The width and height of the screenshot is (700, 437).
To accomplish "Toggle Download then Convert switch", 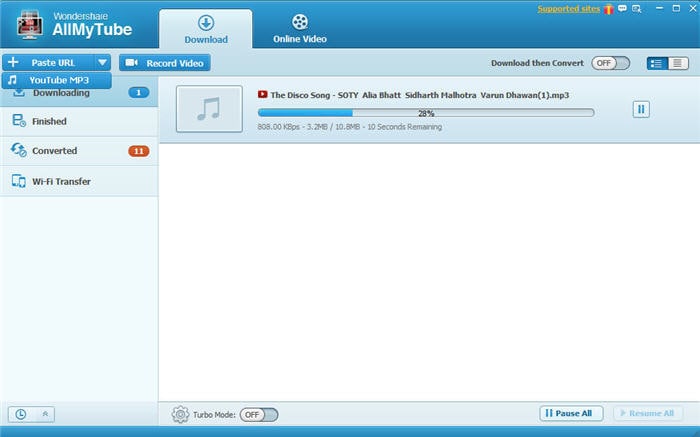I will coord(610,63).
